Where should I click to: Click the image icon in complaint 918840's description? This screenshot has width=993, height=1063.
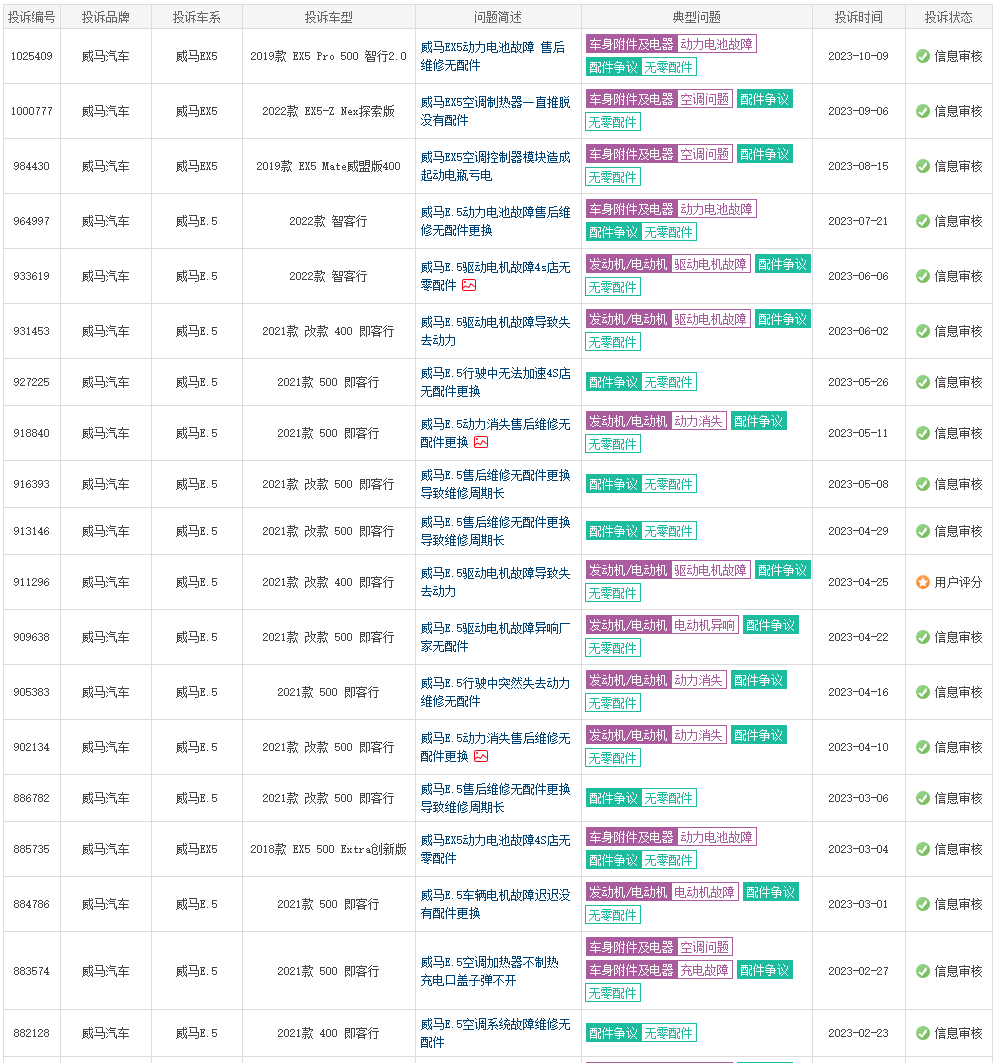[x=481, y=442]
